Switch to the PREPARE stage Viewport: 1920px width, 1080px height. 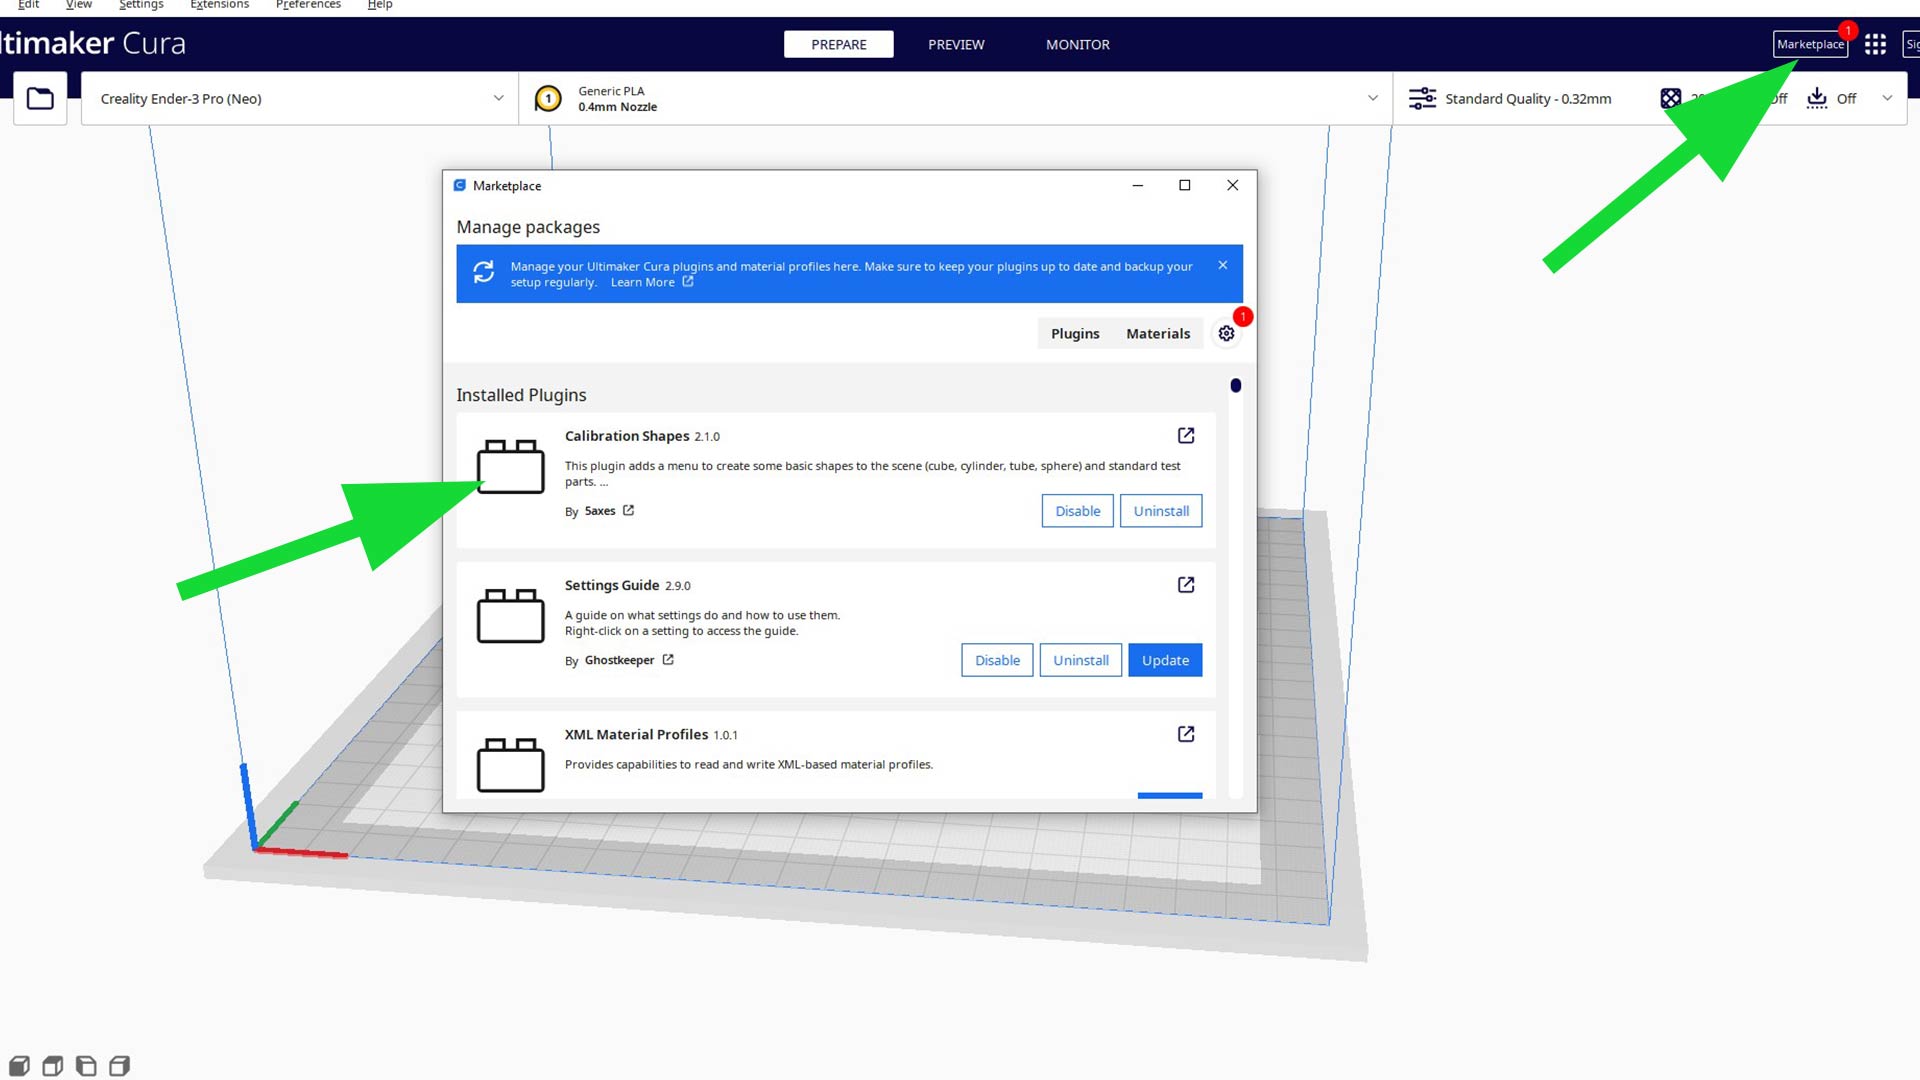coord(838,44)
